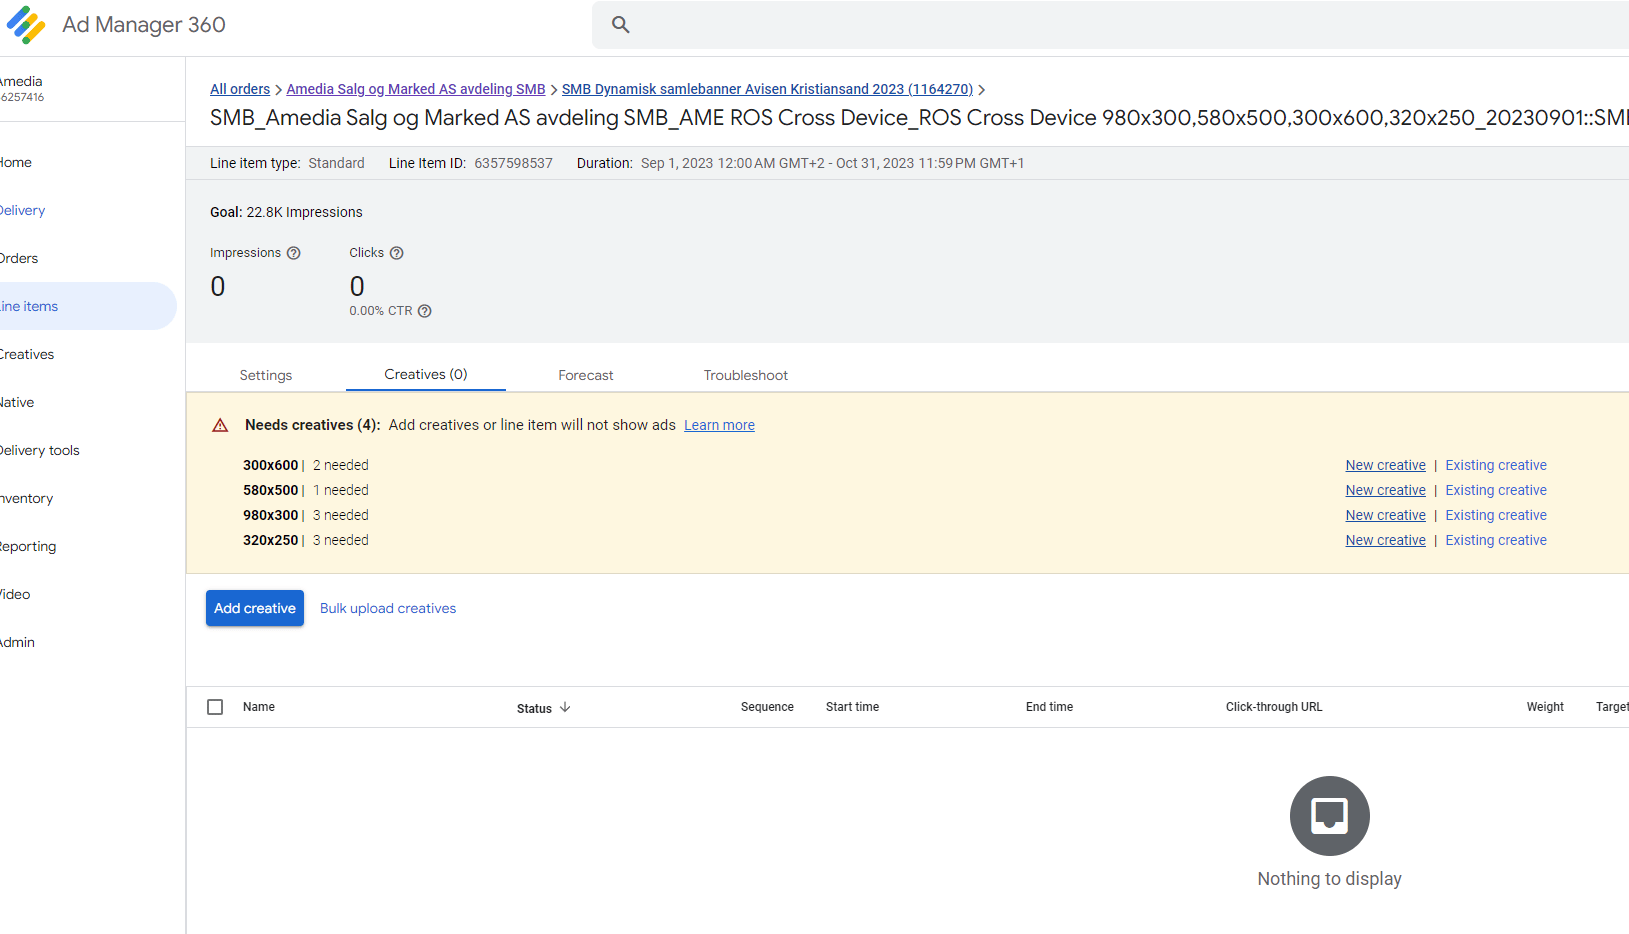
Task: Open the All orders breadcrumb
Action: pyautogui.click(x=240, y=89)
